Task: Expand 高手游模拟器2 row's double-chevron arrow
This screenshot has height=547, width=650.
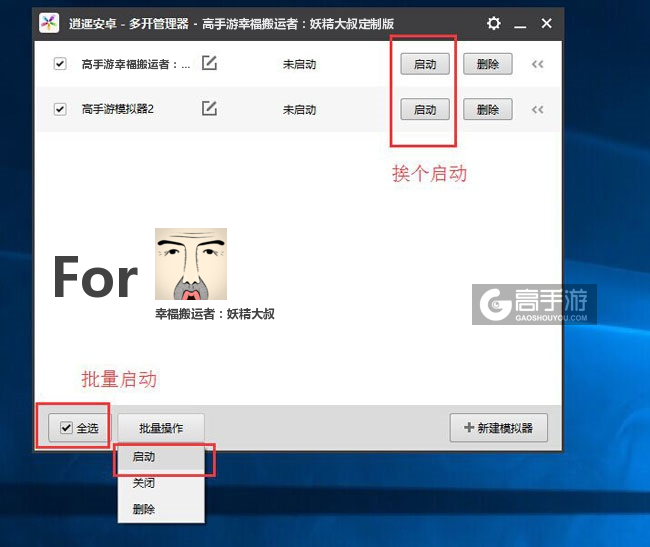Action: click(x=537, y=110)
